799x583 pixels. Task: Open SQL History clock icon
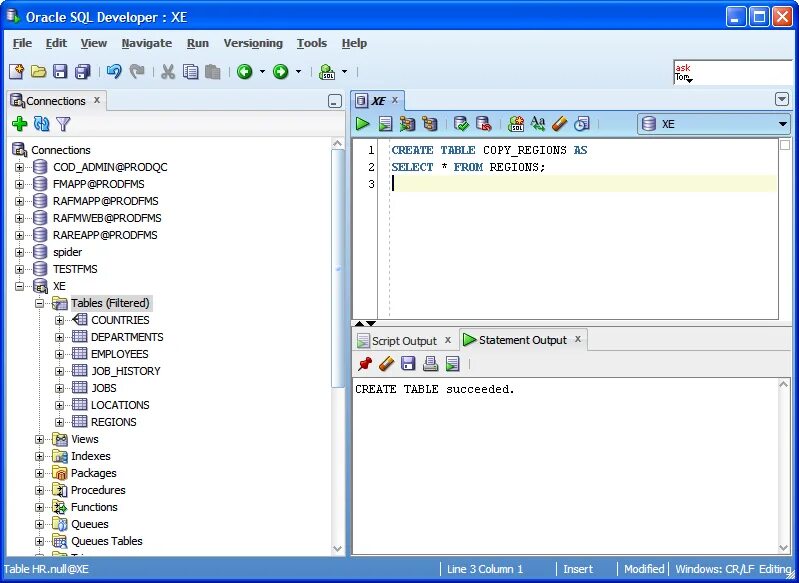[582, 124]
